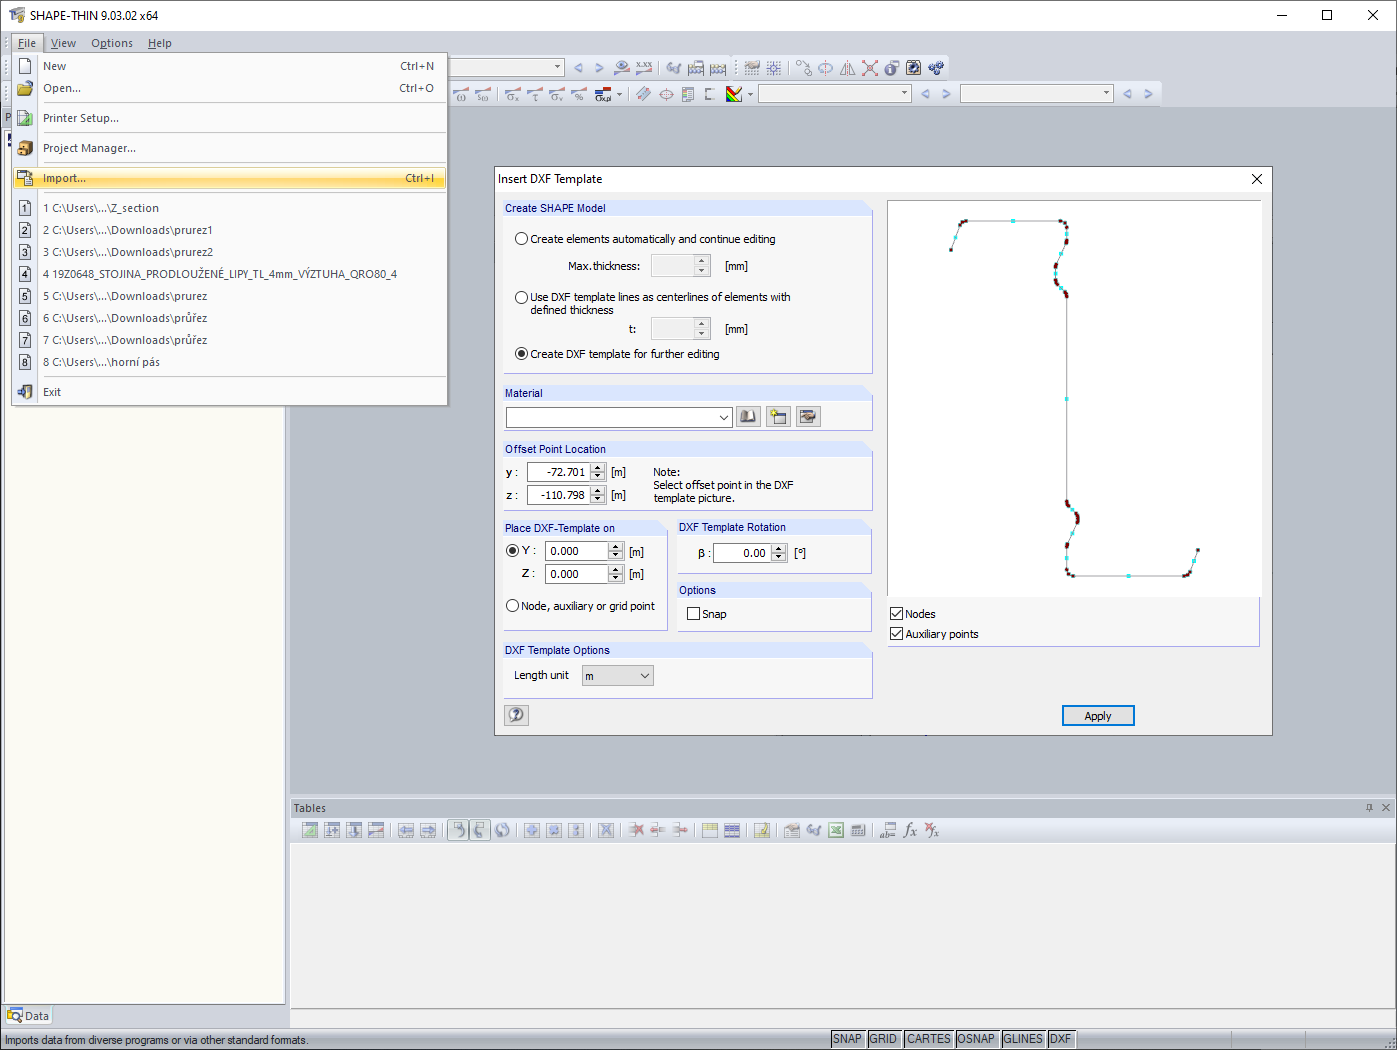Open the Excel export icon in Tables toolbar
Screen dimensions: 1397x1050
836,830
